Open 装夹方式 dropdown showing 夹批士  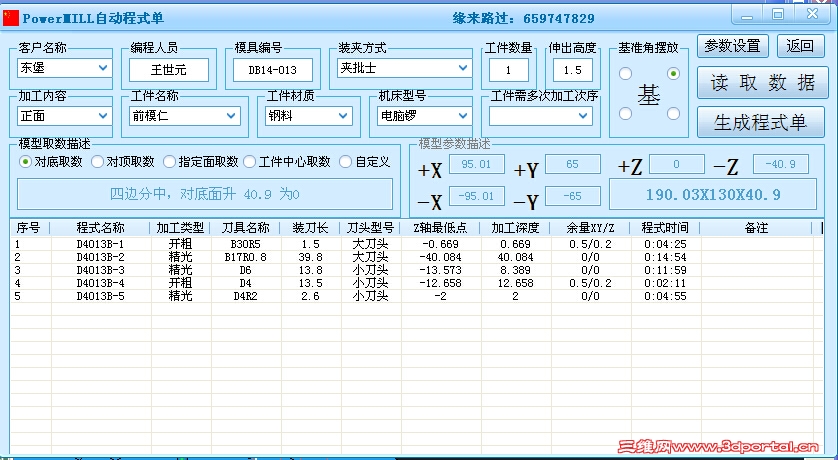point(404,68)
